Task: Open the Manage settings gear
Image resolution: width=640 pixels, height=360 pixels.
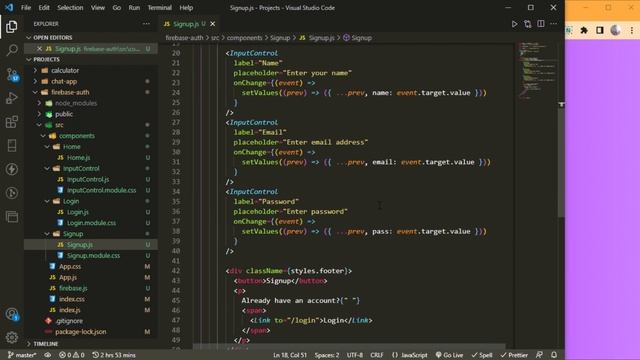Action: pos(12,337)
